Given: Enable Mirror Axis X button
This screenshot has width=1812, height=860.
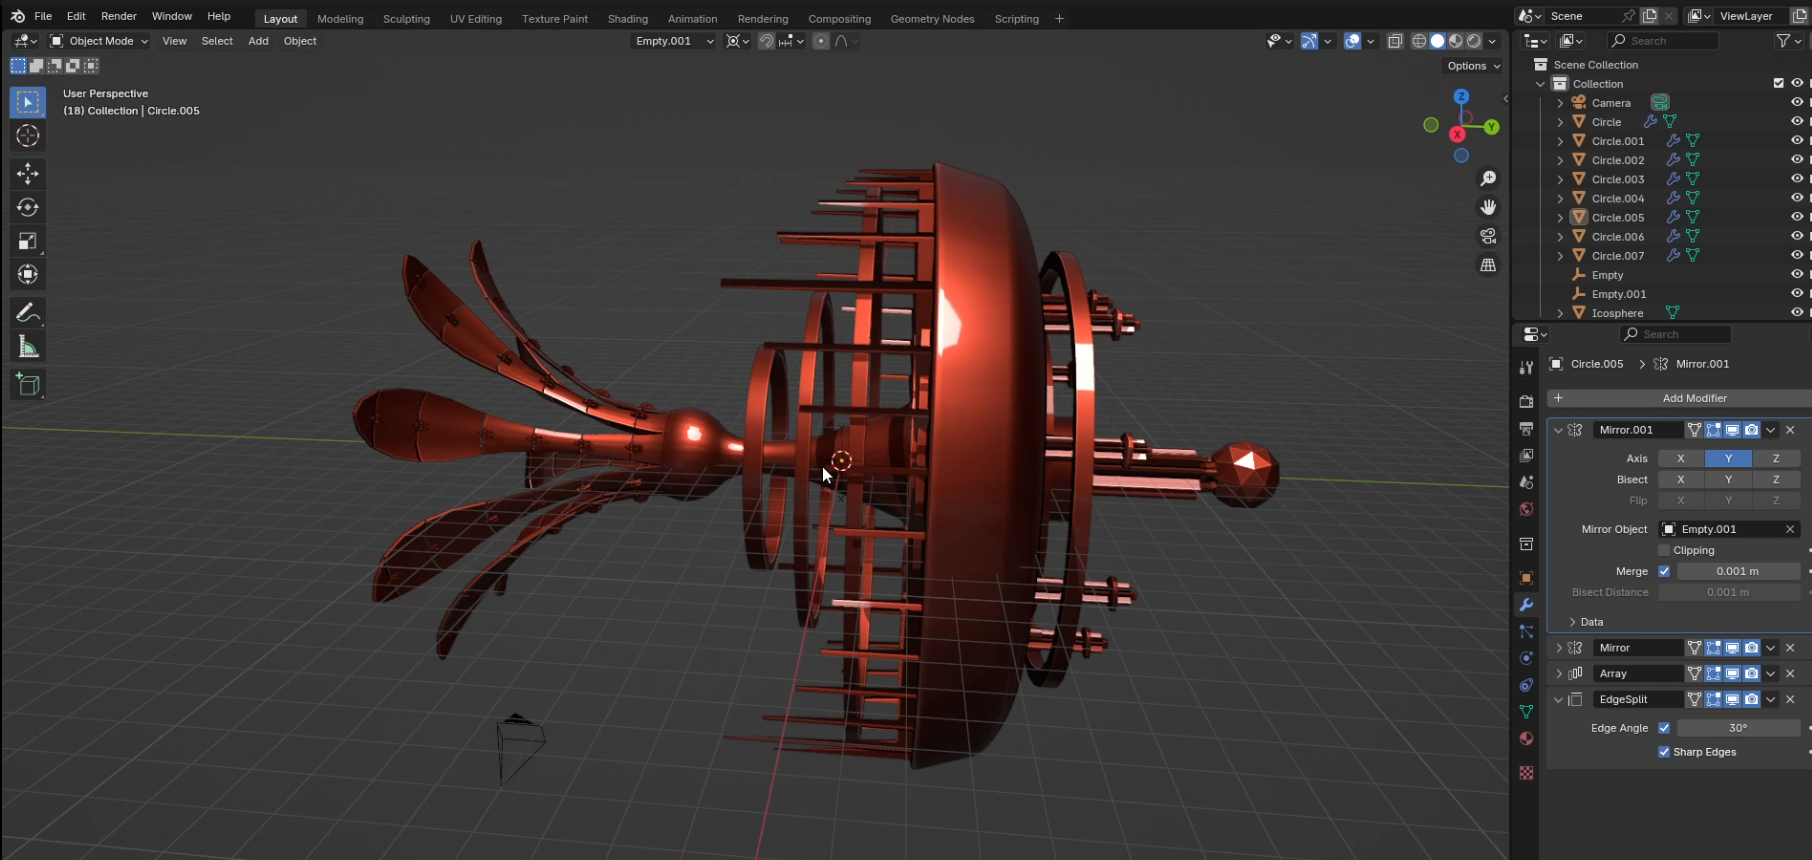Looking at the screenshot, I should (x=1681, y=458).
